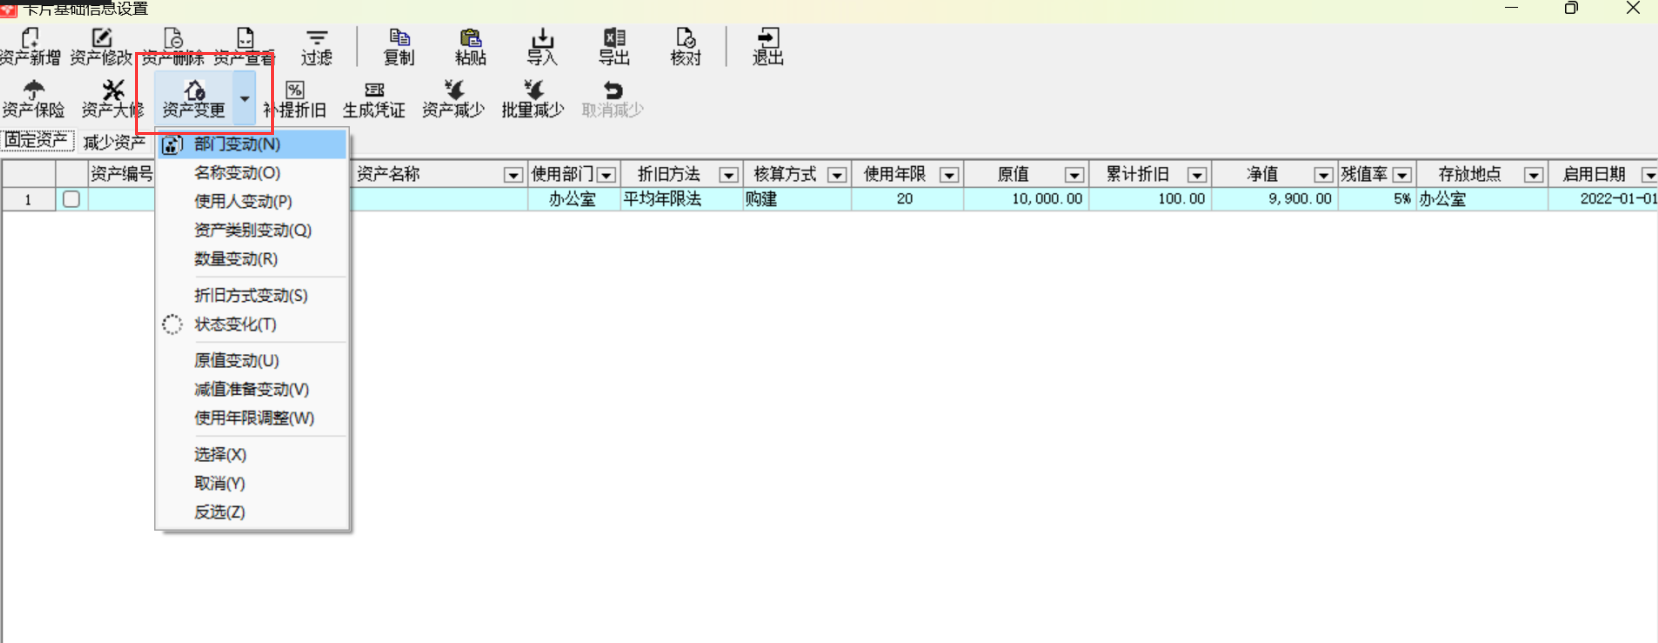Select row header number 1

[x=28, y=199]
